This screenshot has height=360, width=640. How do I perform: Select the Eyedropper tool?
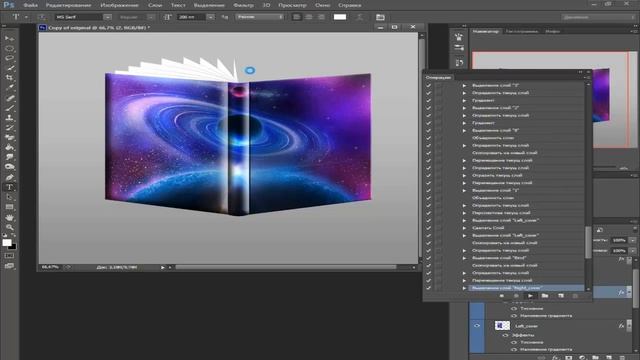[x=9, y=88]
